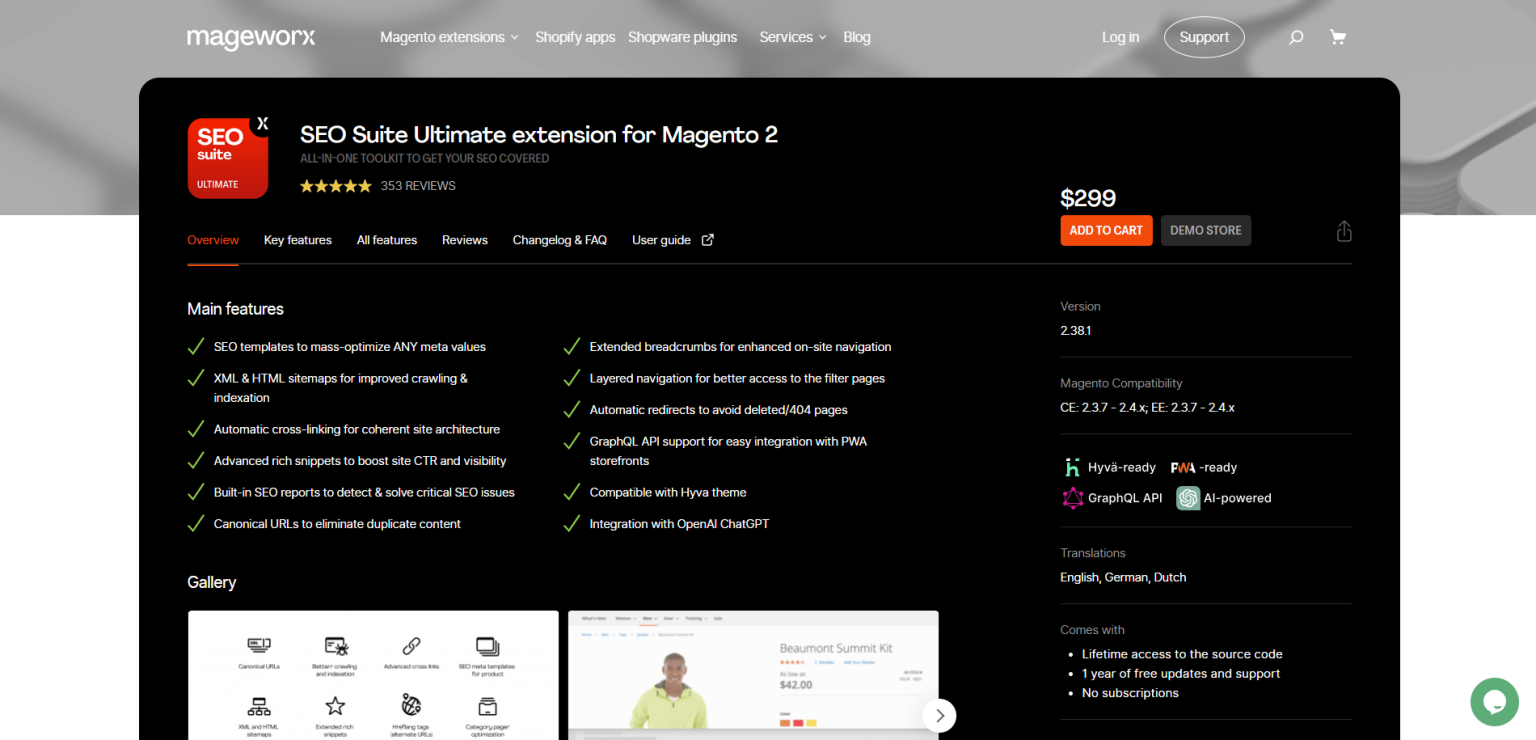Open the DEMO STORE page
This screenshot has width=1536, height=740.
(1205, 230)
